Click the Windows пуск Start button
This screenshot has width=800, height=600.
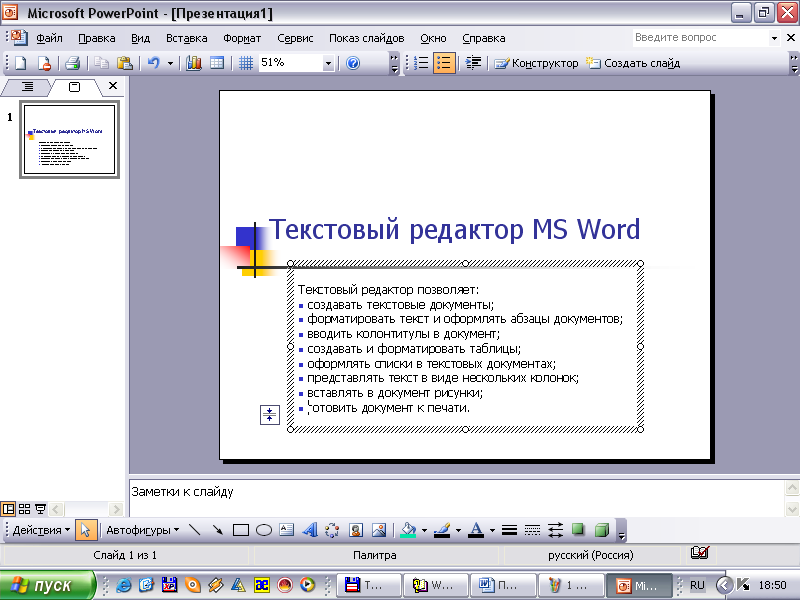coord(47,585)
